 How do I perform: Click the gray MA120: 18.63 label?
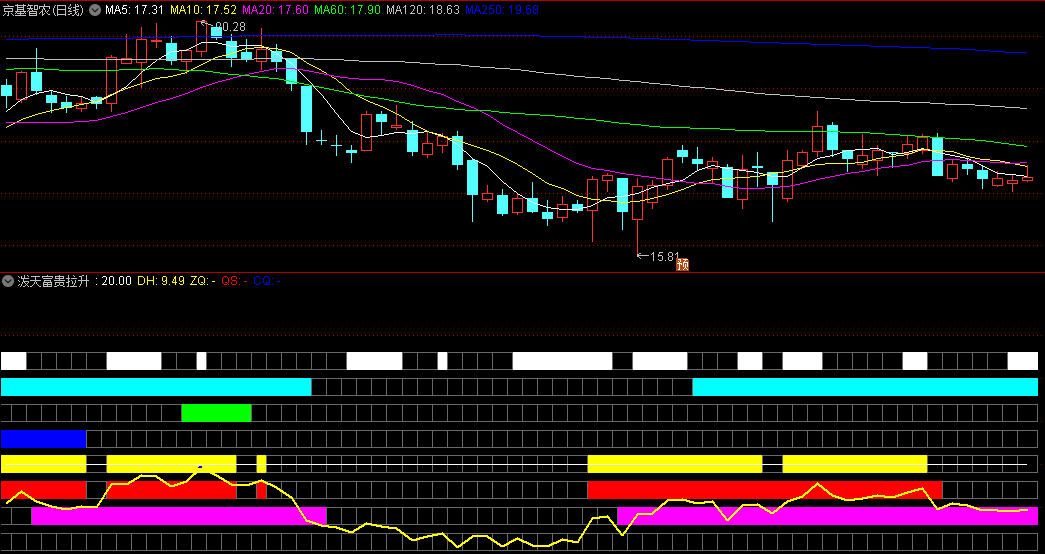click(423, 10)
